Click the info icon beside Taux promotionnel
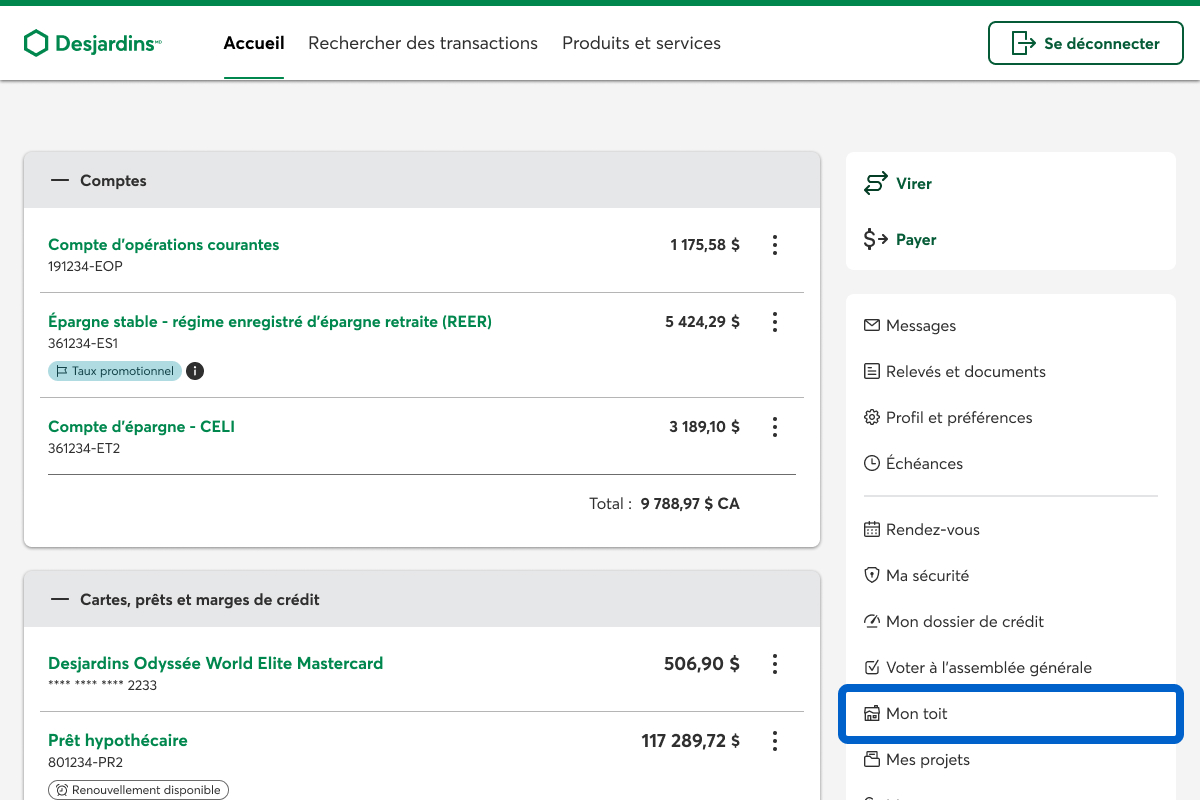Screen dimensions: 1200x800 tap(195, 371)
